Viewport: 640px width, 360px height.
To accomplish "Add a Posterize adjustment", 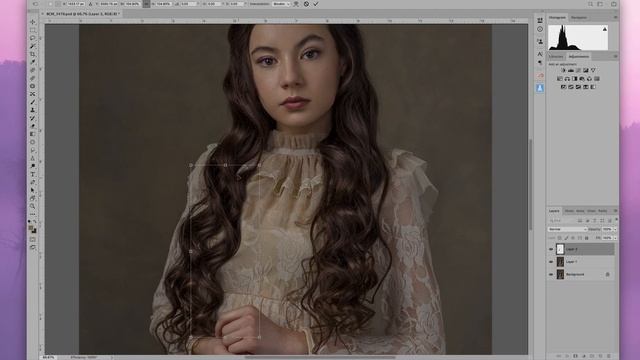I will [x=571, y=87].
